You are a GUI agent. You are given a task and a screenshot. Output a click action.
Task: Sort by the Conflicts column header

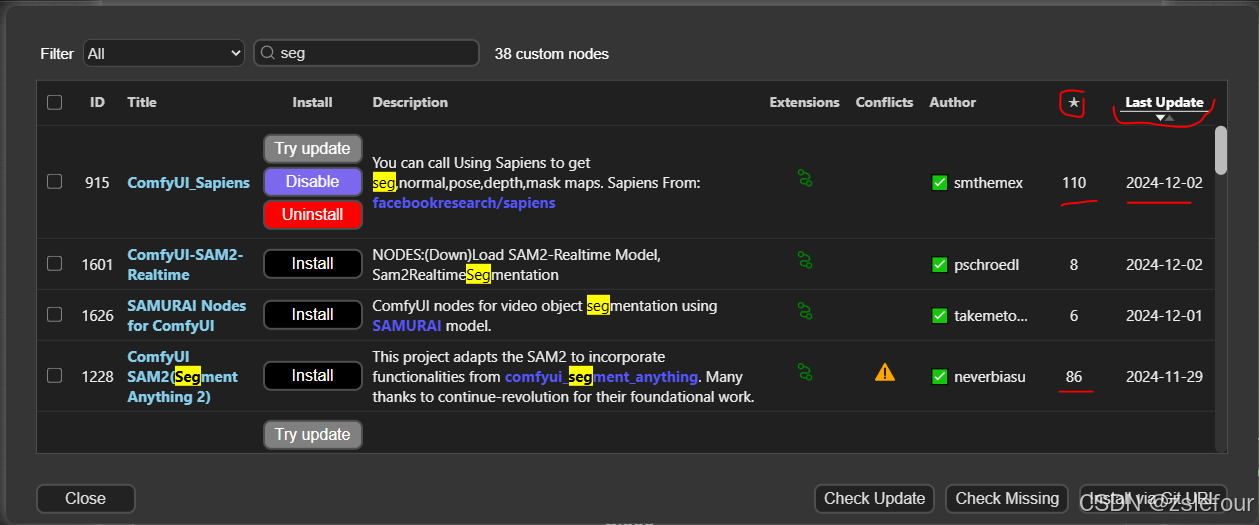884,102
